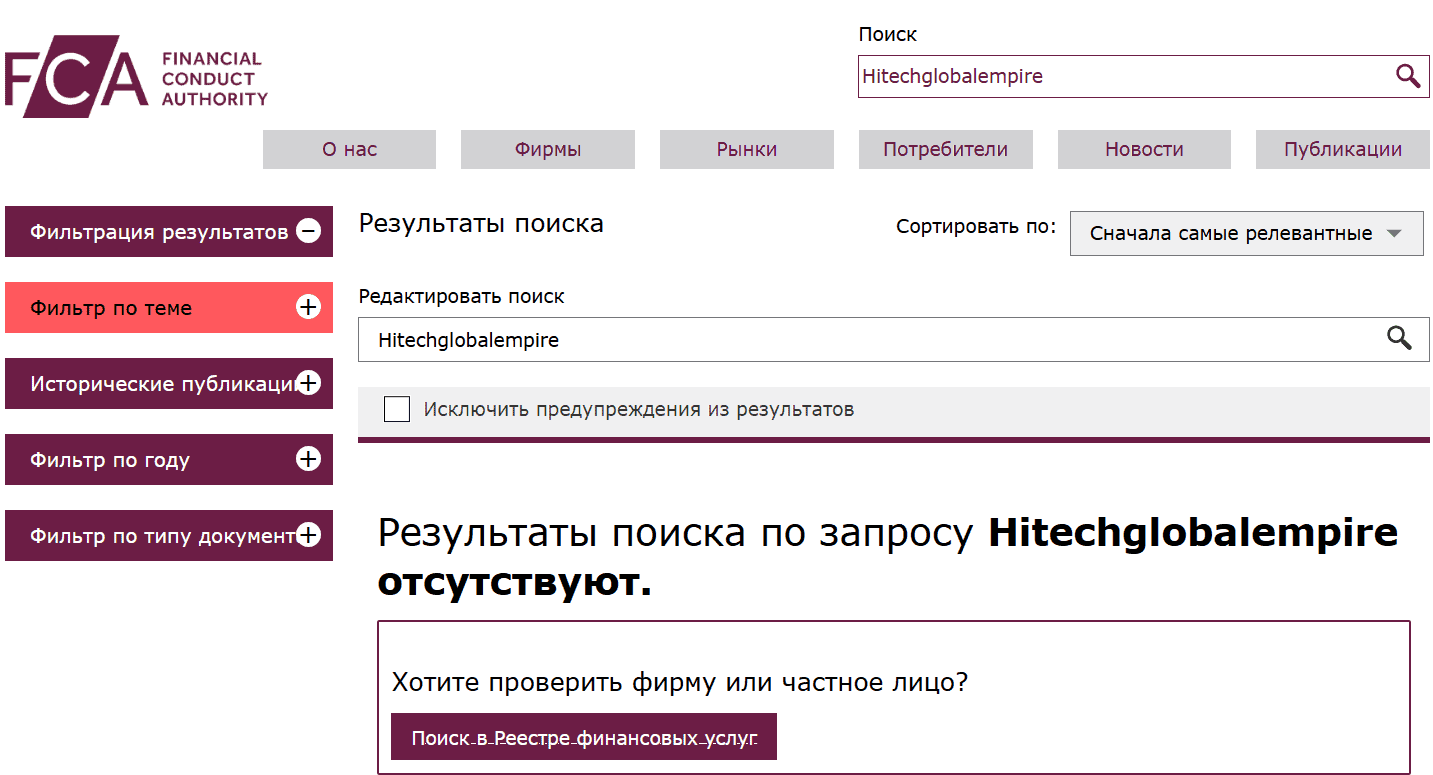This screenshot has height=775, width=1433.
Task: Open the Новости menu
Action: pyautogui.click(x=1144, y=149)
